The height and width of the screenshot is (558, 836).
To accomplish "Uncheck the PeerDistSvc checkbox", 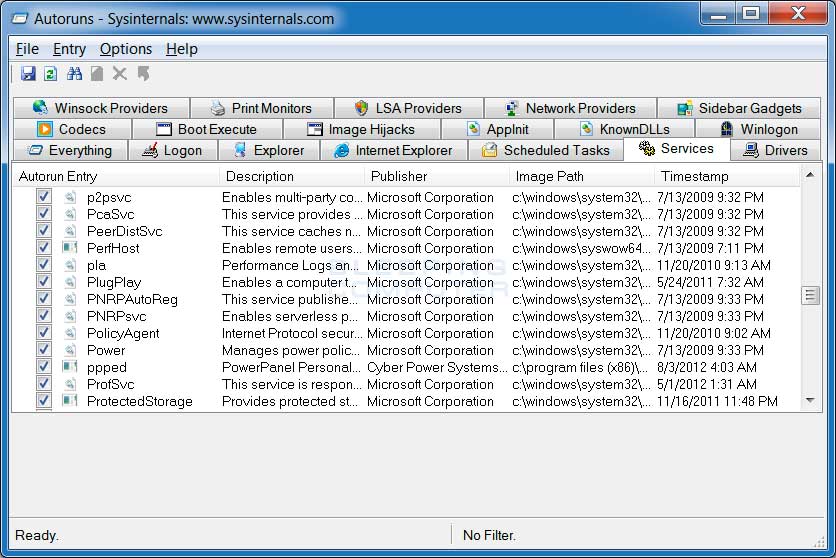I will (x=44, y=231).
